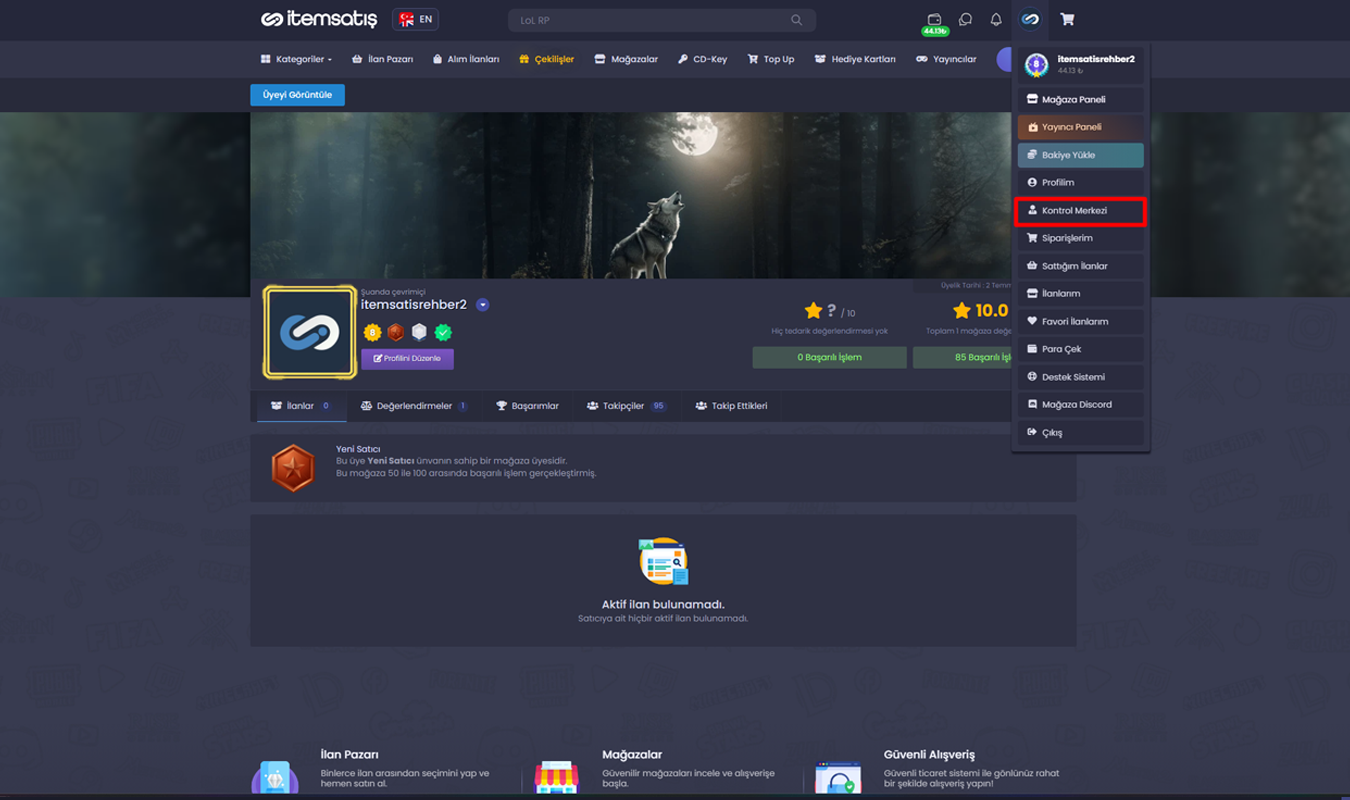The width and height of the screenshot is (1350, 800).
Task: Open Mağaza Paneli from user menu
Action: 1080,99
